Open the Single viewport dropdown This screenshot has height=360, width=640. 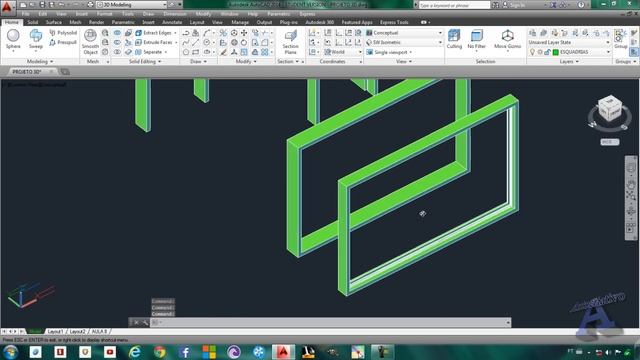pyautogui.click(x=390, y=52)
